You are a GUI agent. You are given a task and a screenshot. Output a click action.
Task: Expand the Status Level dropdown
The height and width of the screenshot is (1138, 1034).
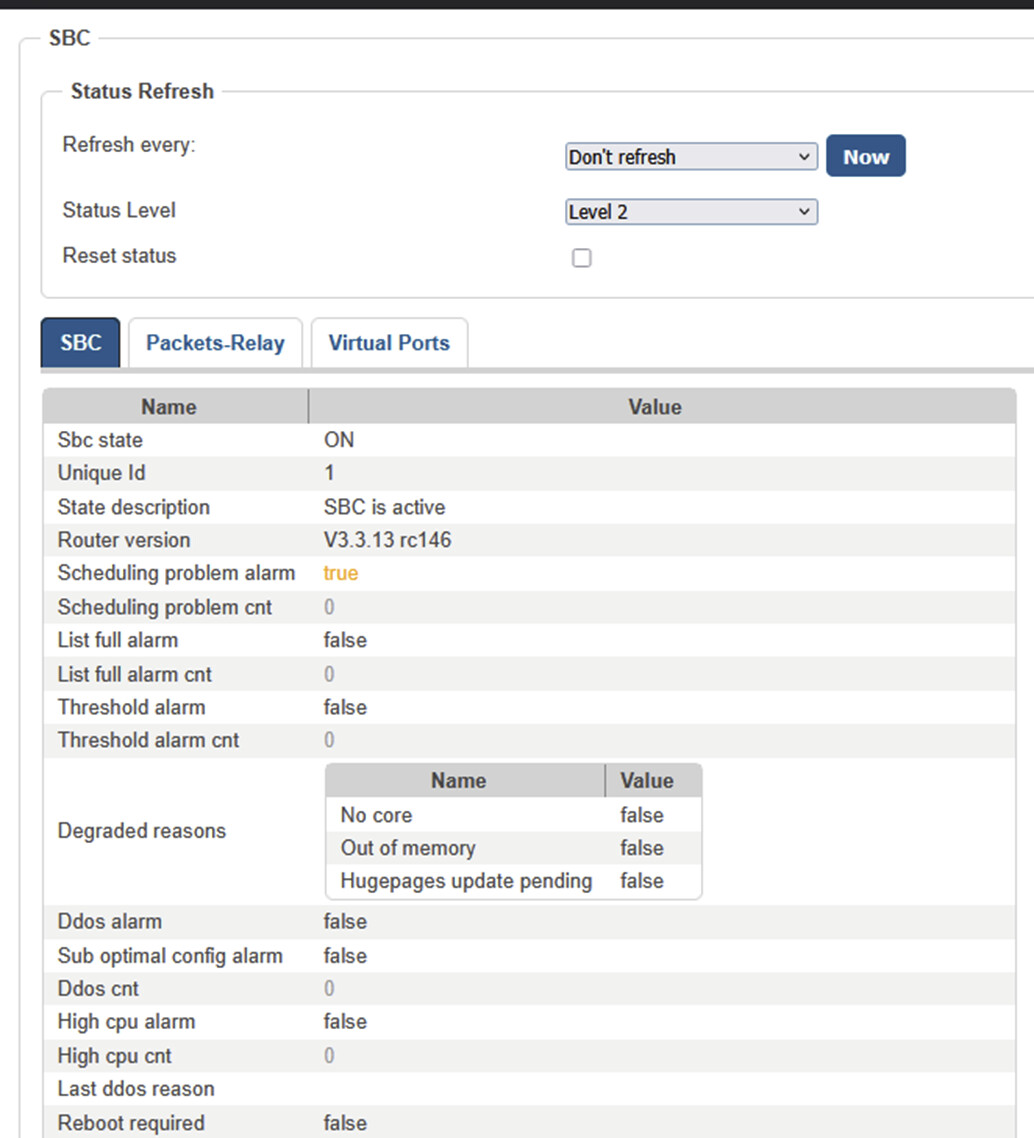tap(691, 212)
